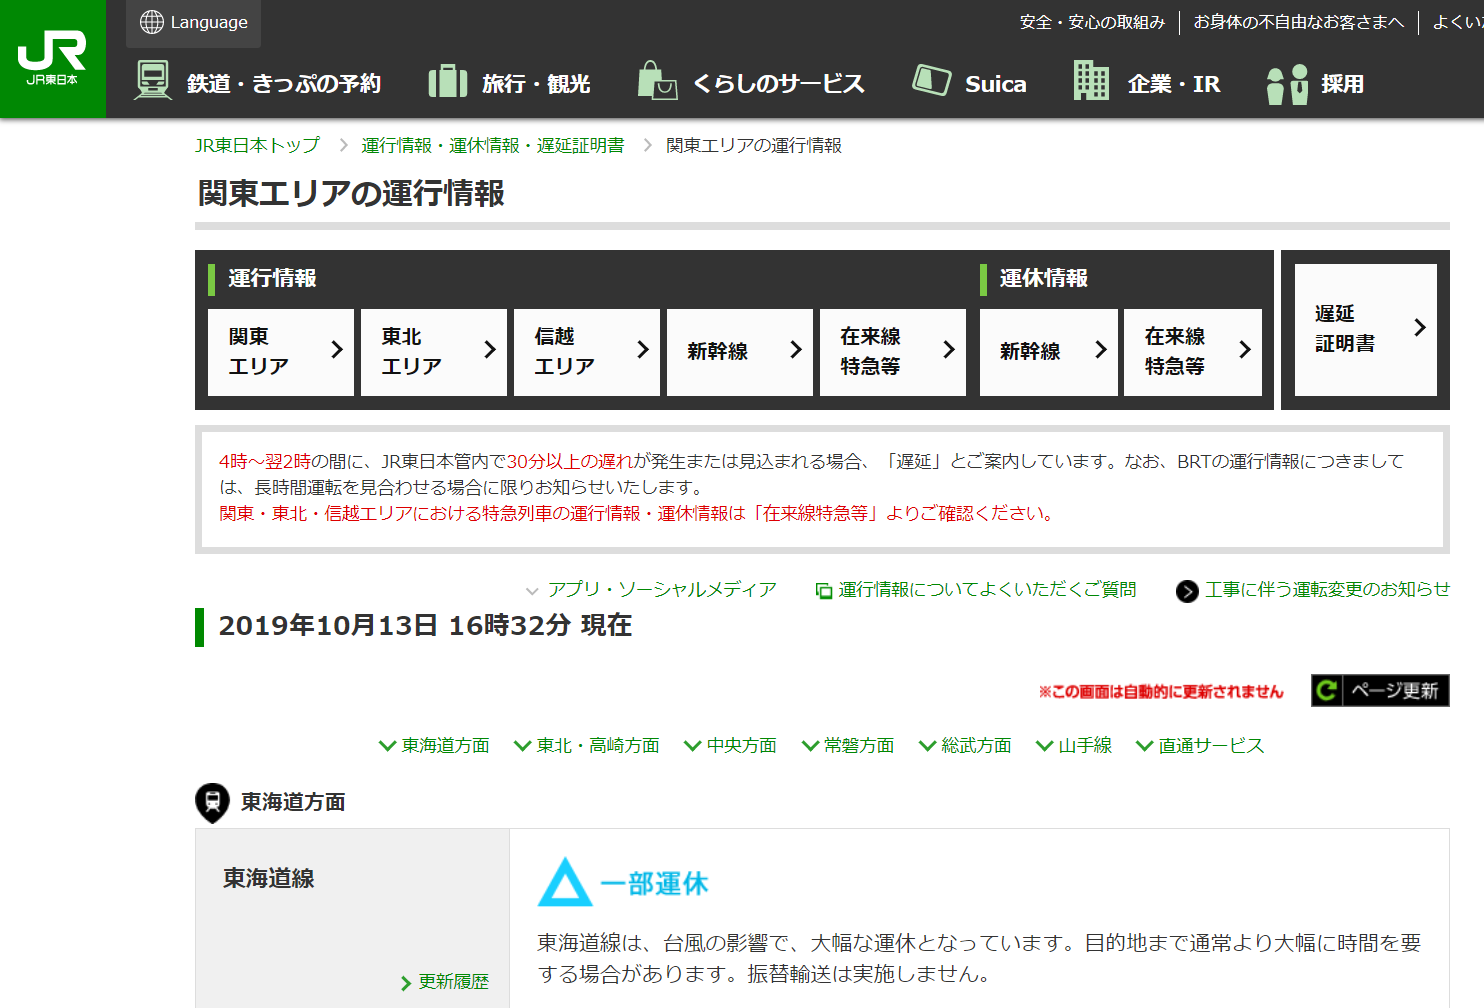
Task: Click the people icon for 採用
Action: click(x=1287, y=84)
